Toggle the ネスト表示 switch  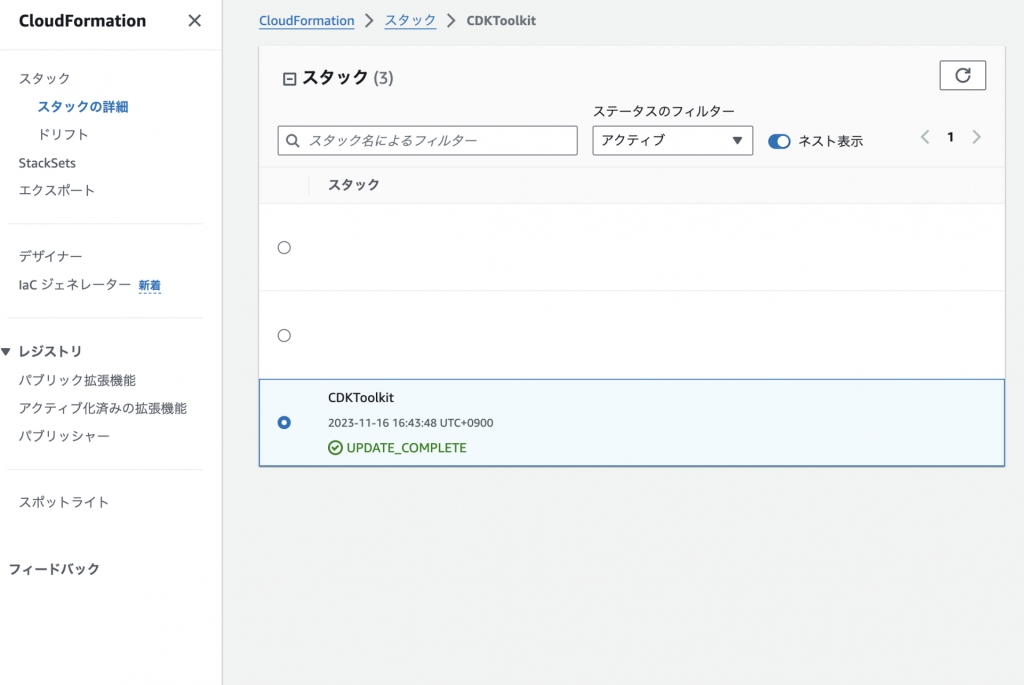coord(779,141)
